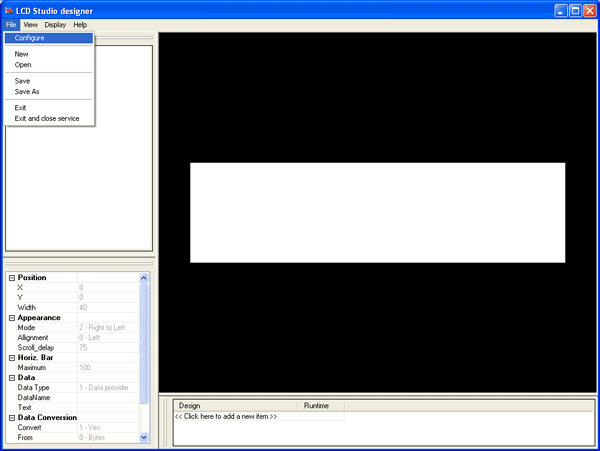Viewport: 600px width, 451px height.
Task: Close the LCD Studio designer window
Action: (590, 11)
